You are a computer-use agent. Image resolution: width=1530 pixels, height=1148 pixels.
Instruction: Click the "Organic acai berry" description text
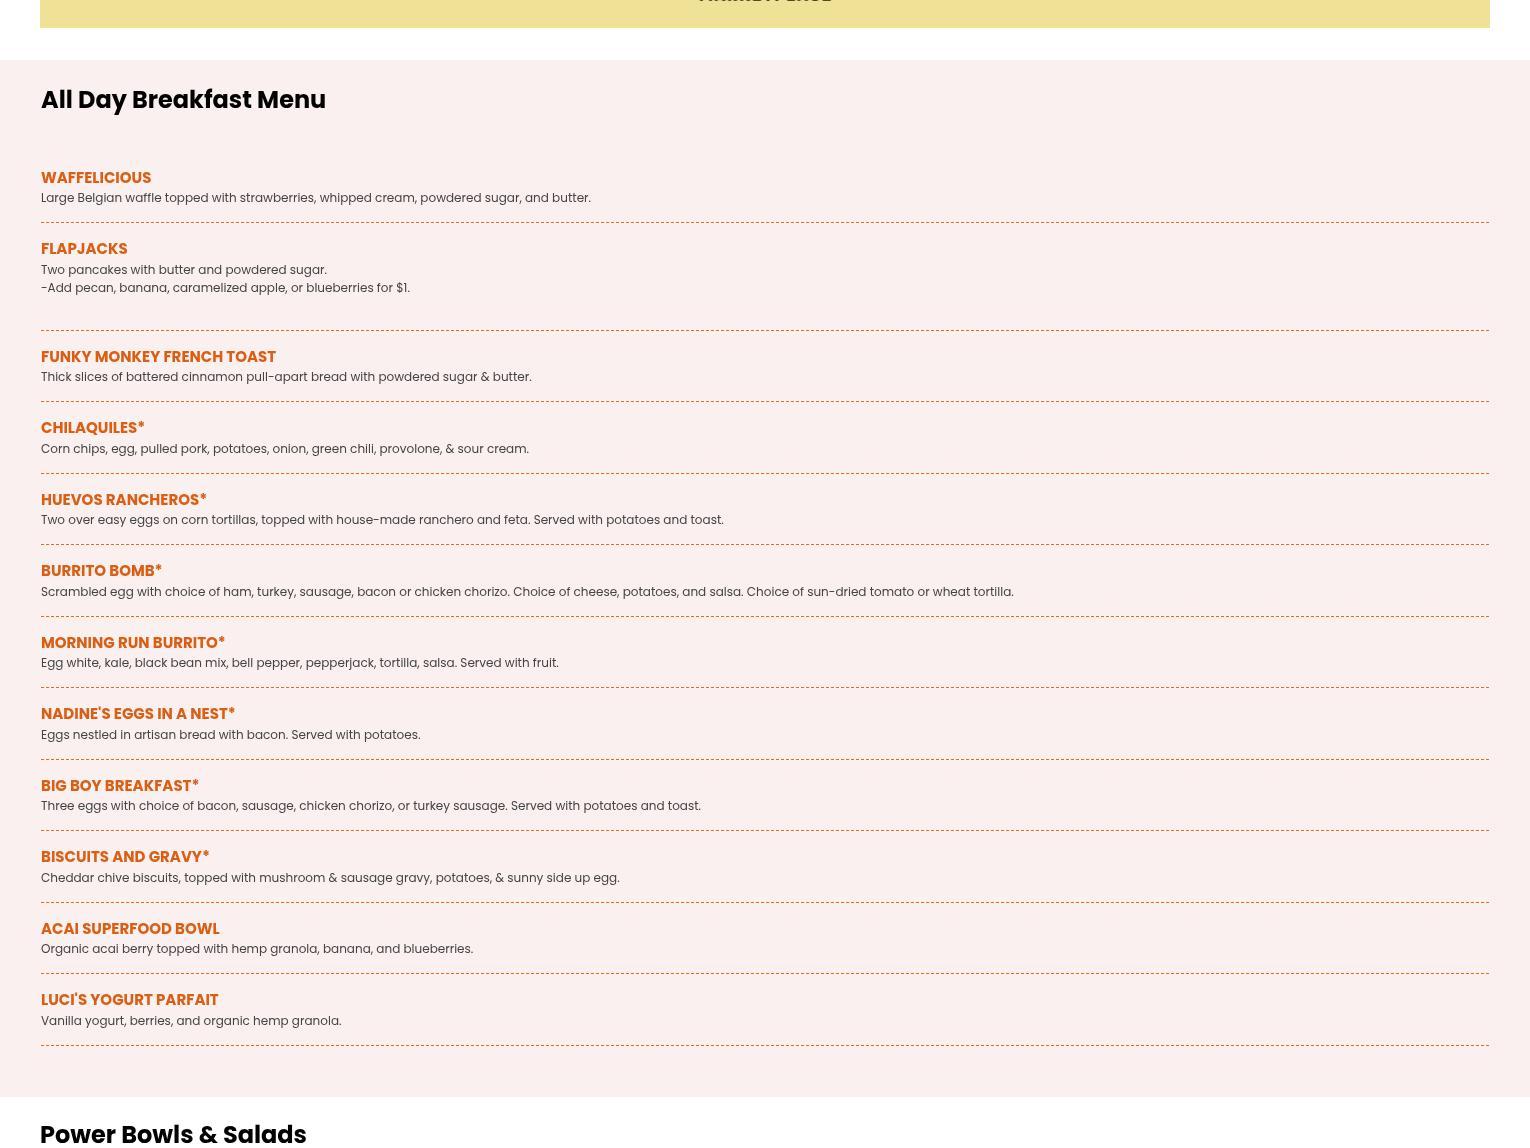tap(257, 949)
